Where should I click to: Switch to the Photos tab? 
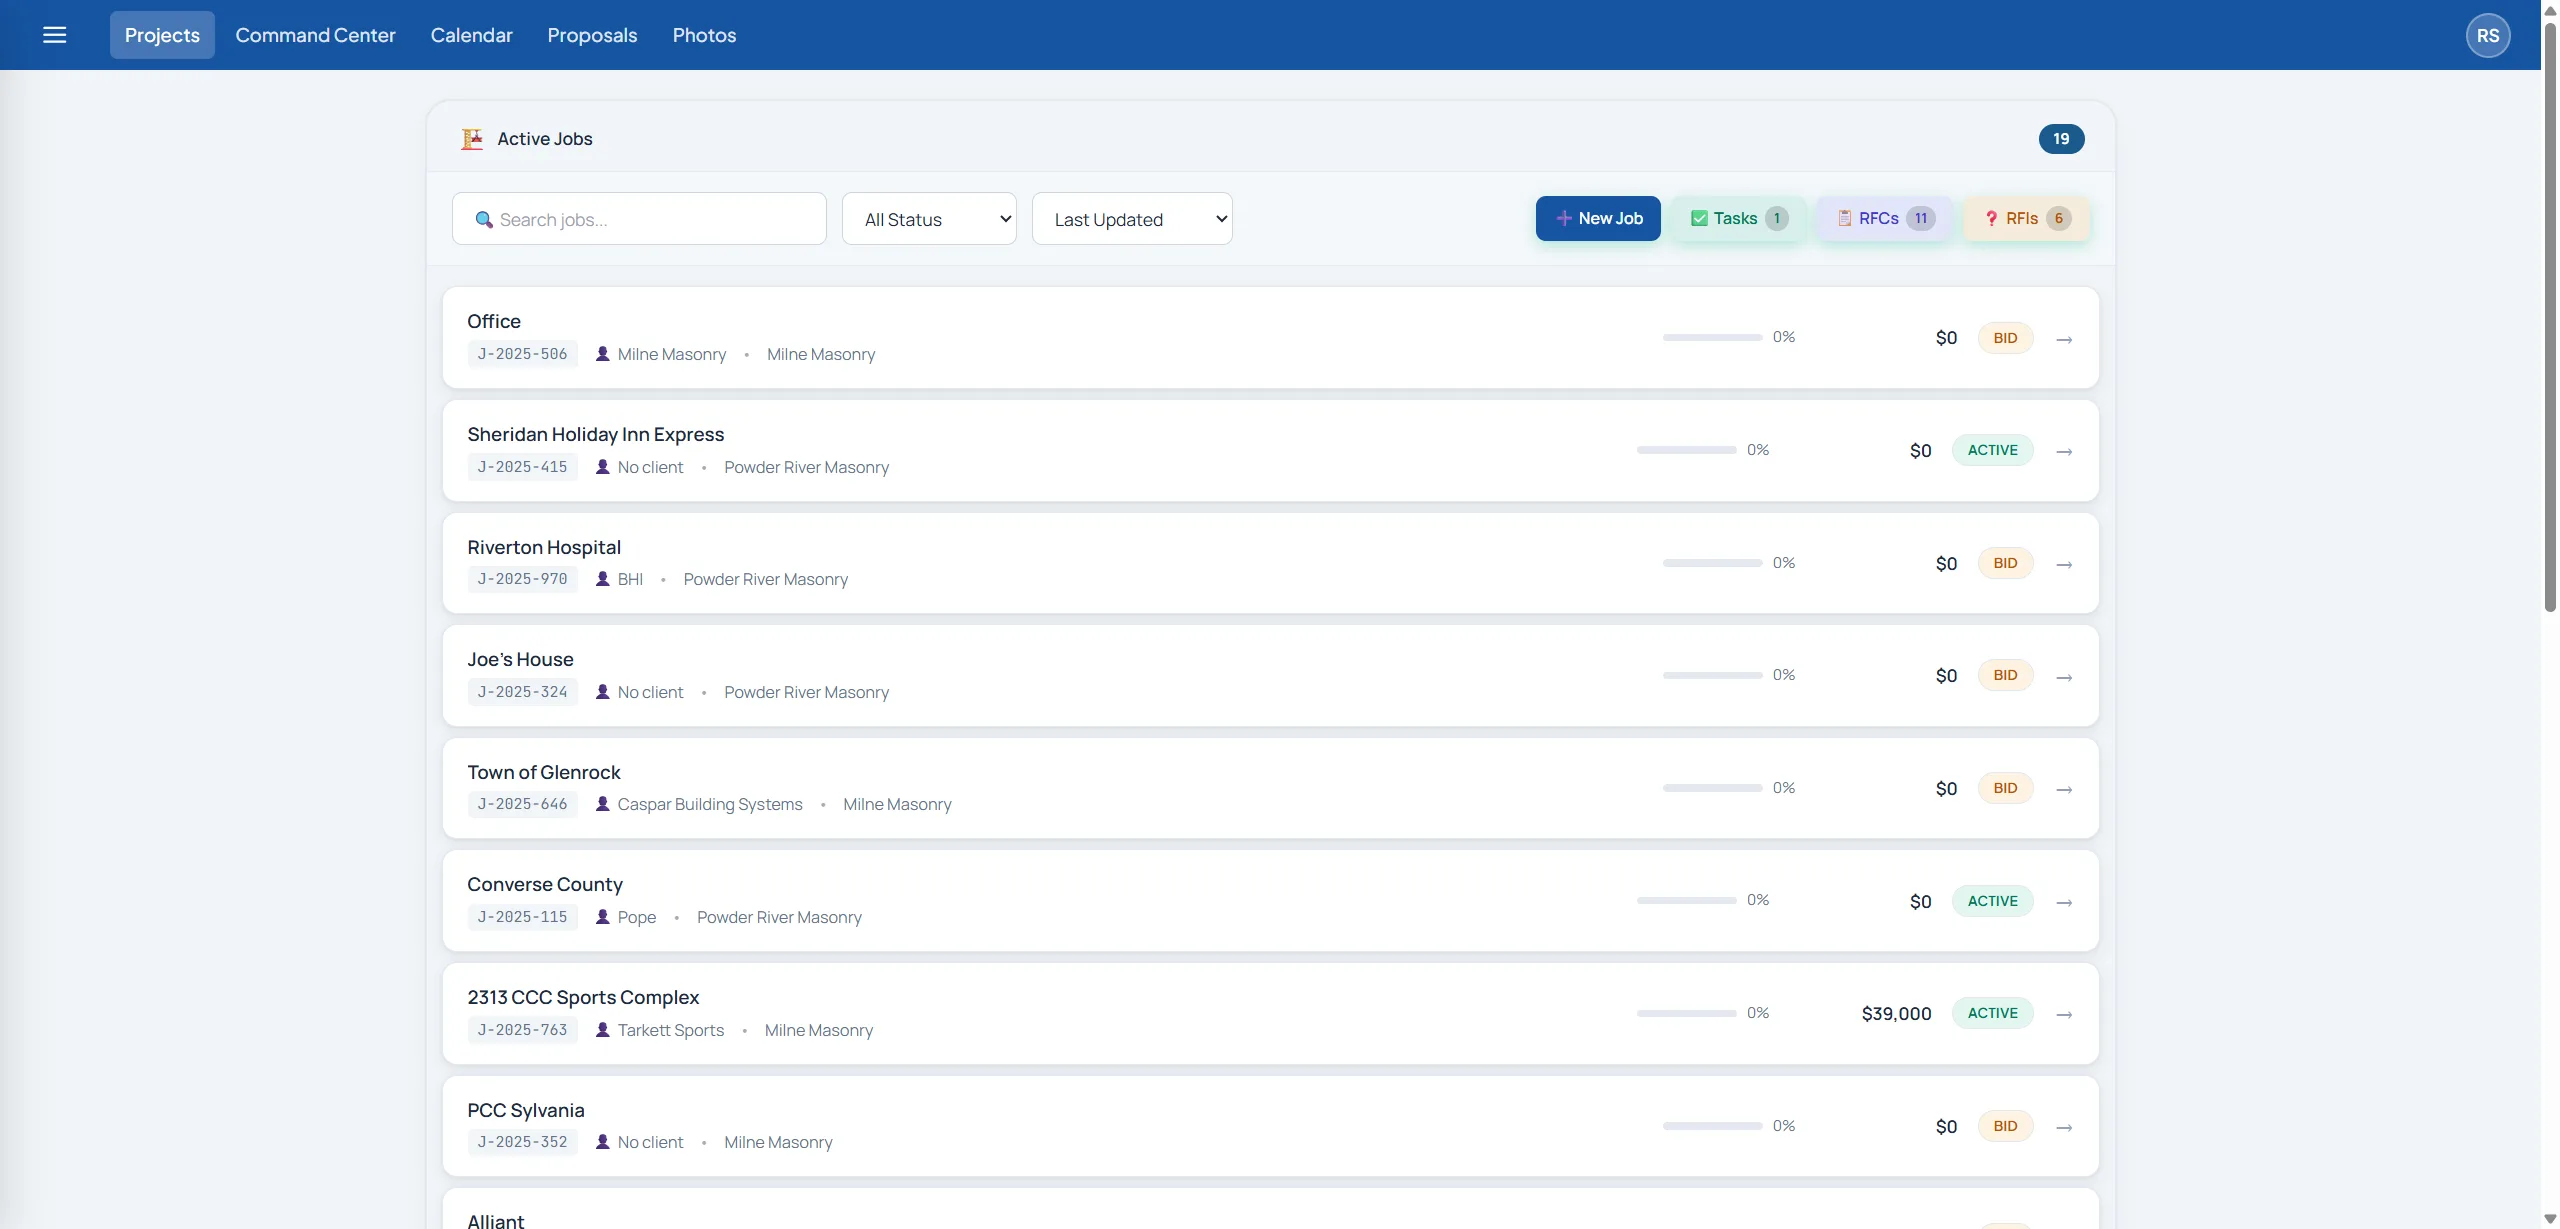click(x=704, y=34)
